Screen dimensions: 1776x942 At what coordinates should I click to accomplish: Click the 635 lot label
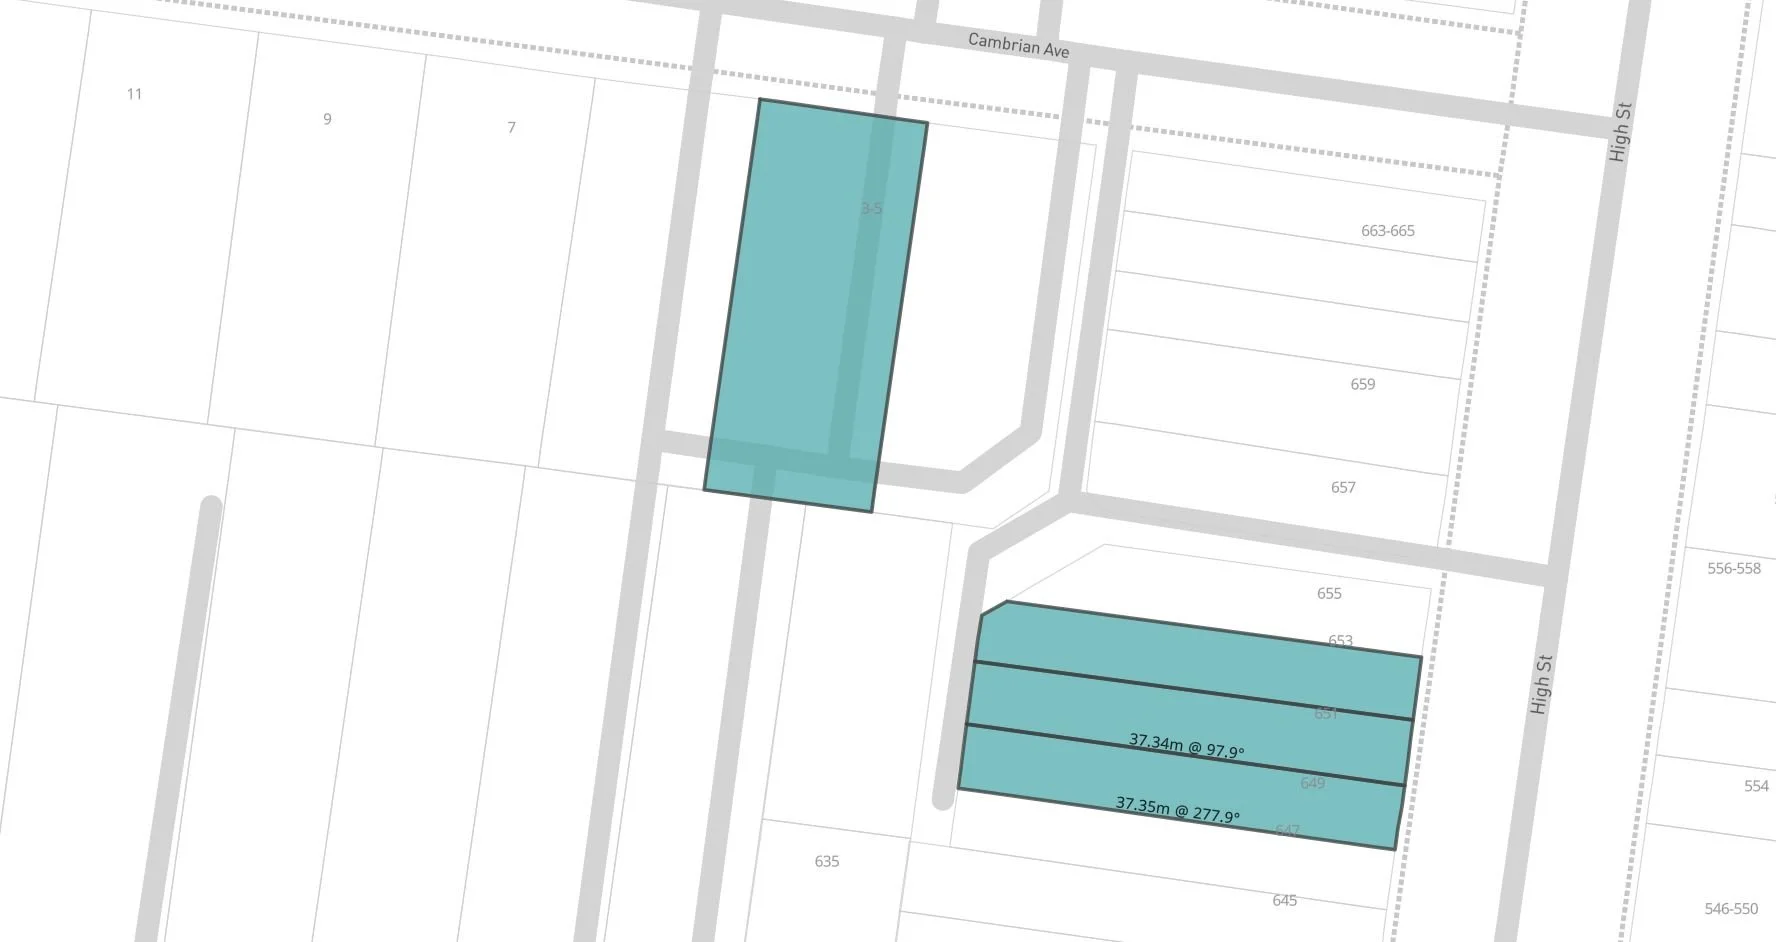point(826,862)
